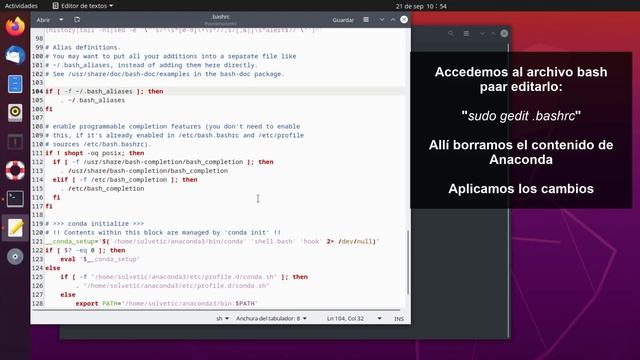Open the disc drive dock icon
Viewport: 640px width, 360px height.
(15, 256)
